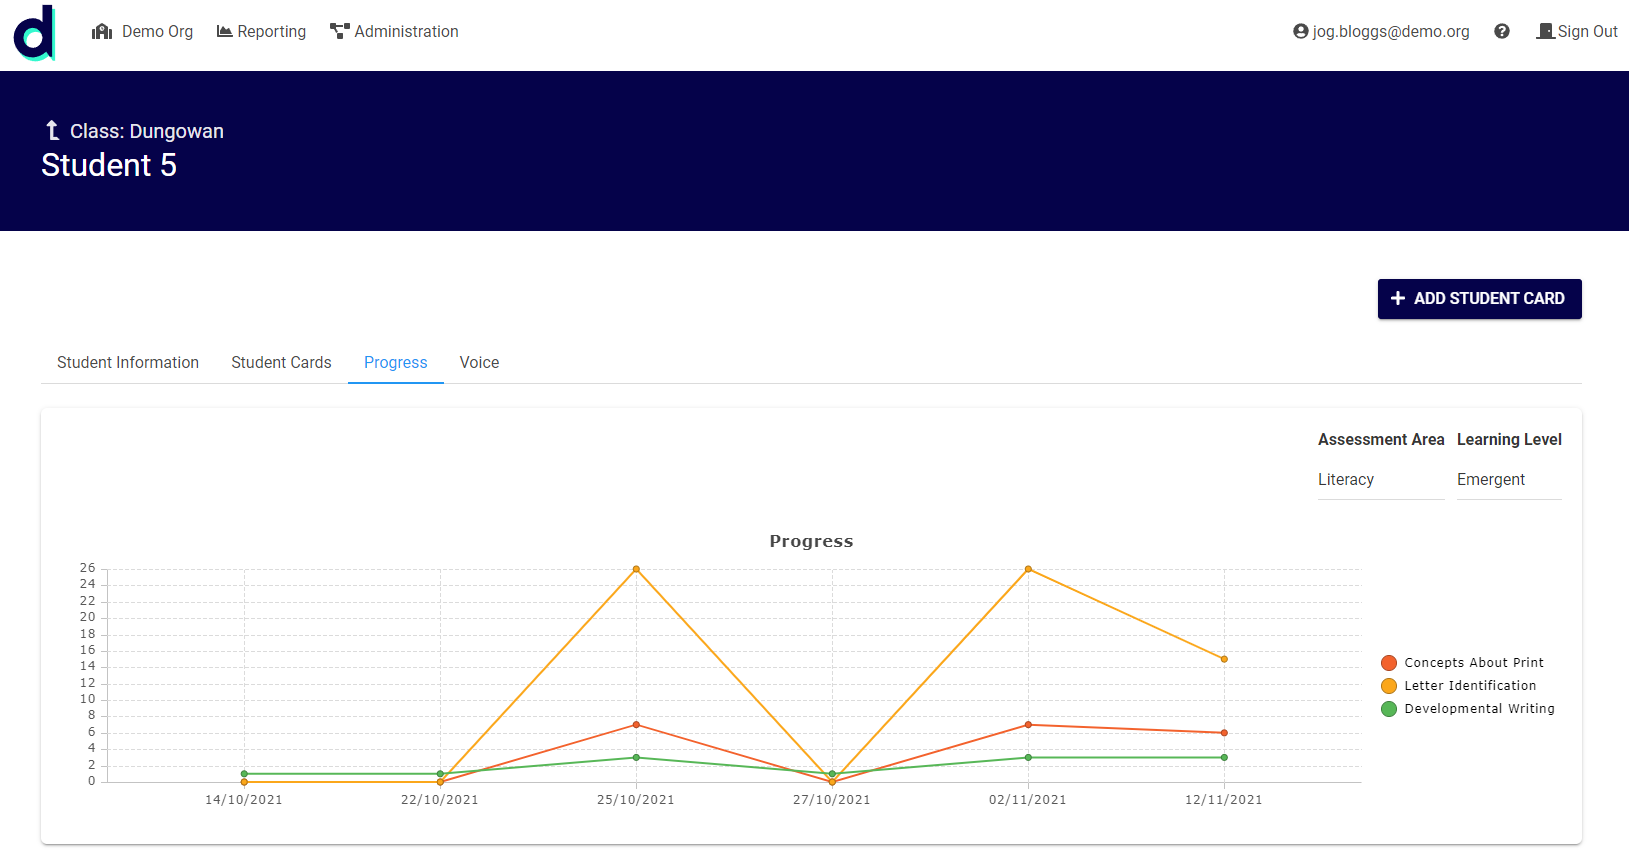Viewport: 1629px width, 855px height.
Task: Open Administration menu
Action: (394, 32)
